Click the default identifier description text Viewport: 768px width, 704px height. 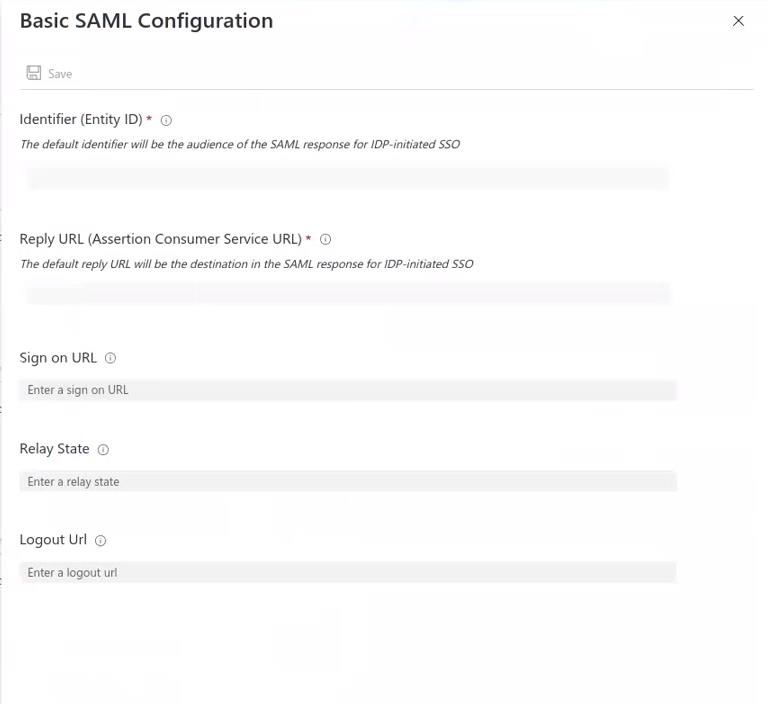[x=240, y=144]
